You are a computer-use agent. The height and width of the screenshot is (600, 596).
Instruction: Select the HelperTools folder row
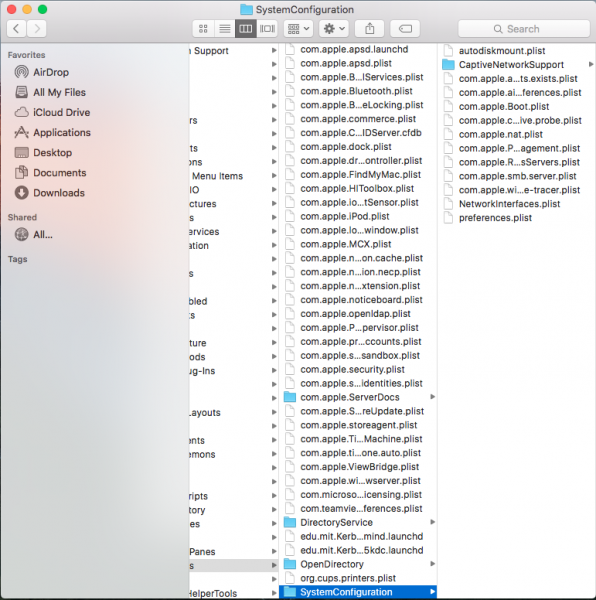click(x=233, y=593)
